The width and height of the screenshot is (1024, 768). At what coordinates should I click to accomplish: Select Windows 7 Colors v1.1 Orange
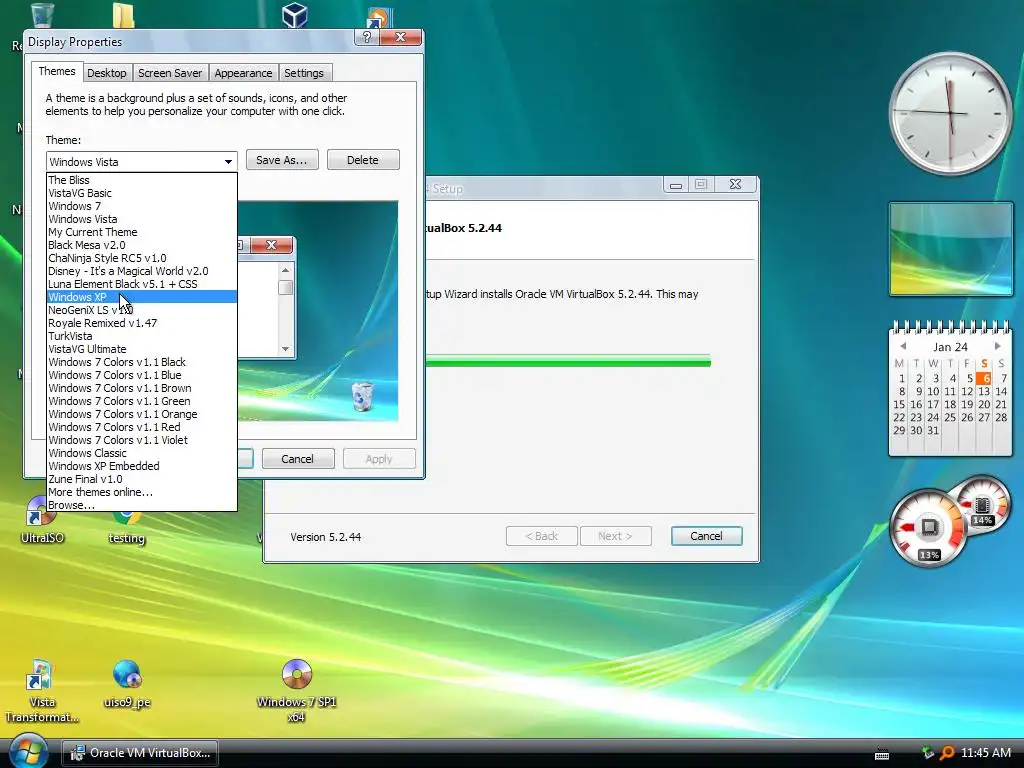coord(142,414)
